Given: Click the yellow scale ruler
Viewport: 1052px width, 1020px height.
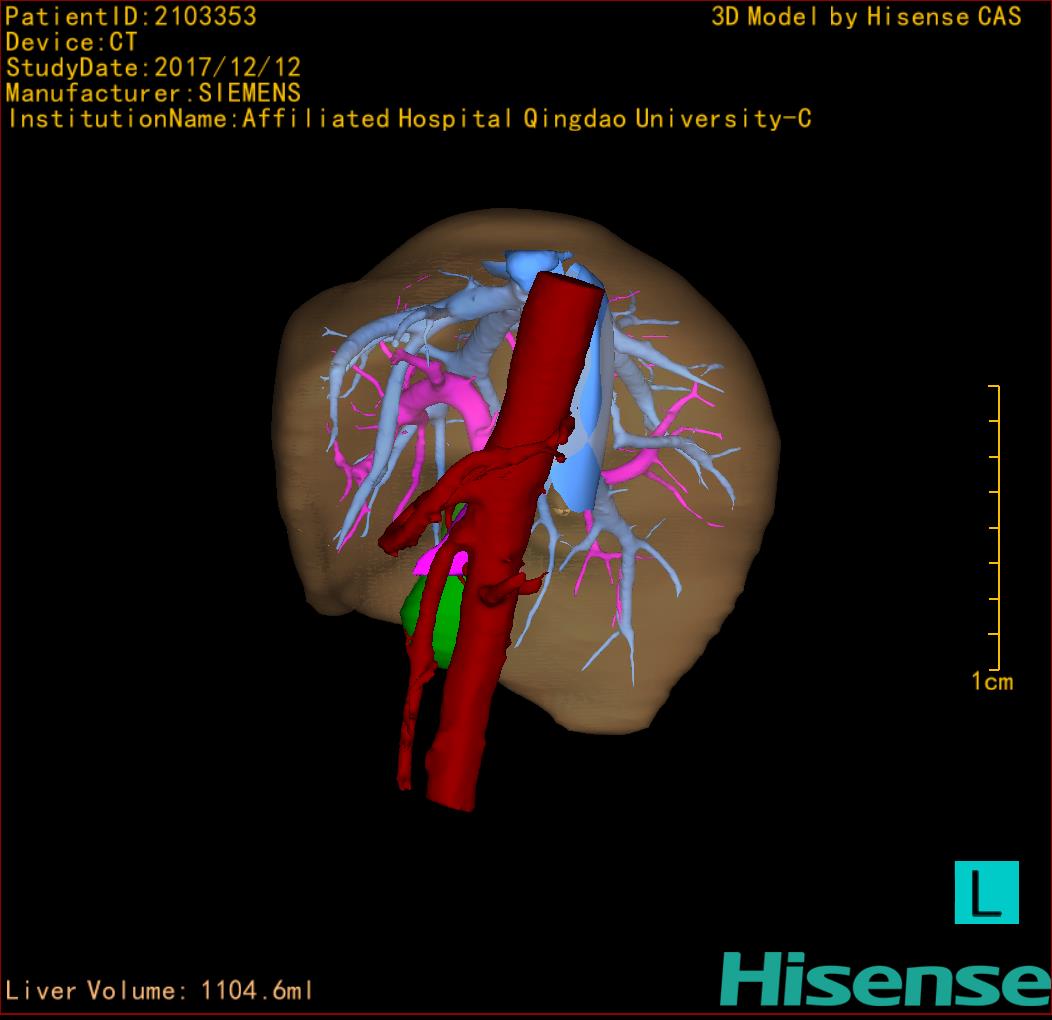Looking at the screenshot, I should [994, 527].
